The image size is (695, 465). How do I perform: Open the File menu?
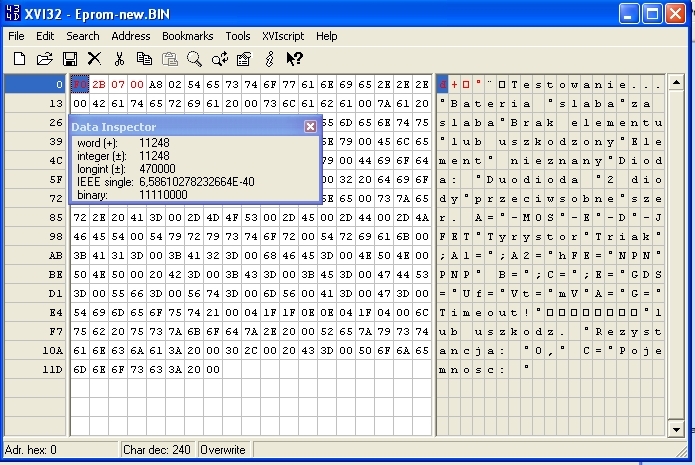pyautogui.click(x=16, y=36)
